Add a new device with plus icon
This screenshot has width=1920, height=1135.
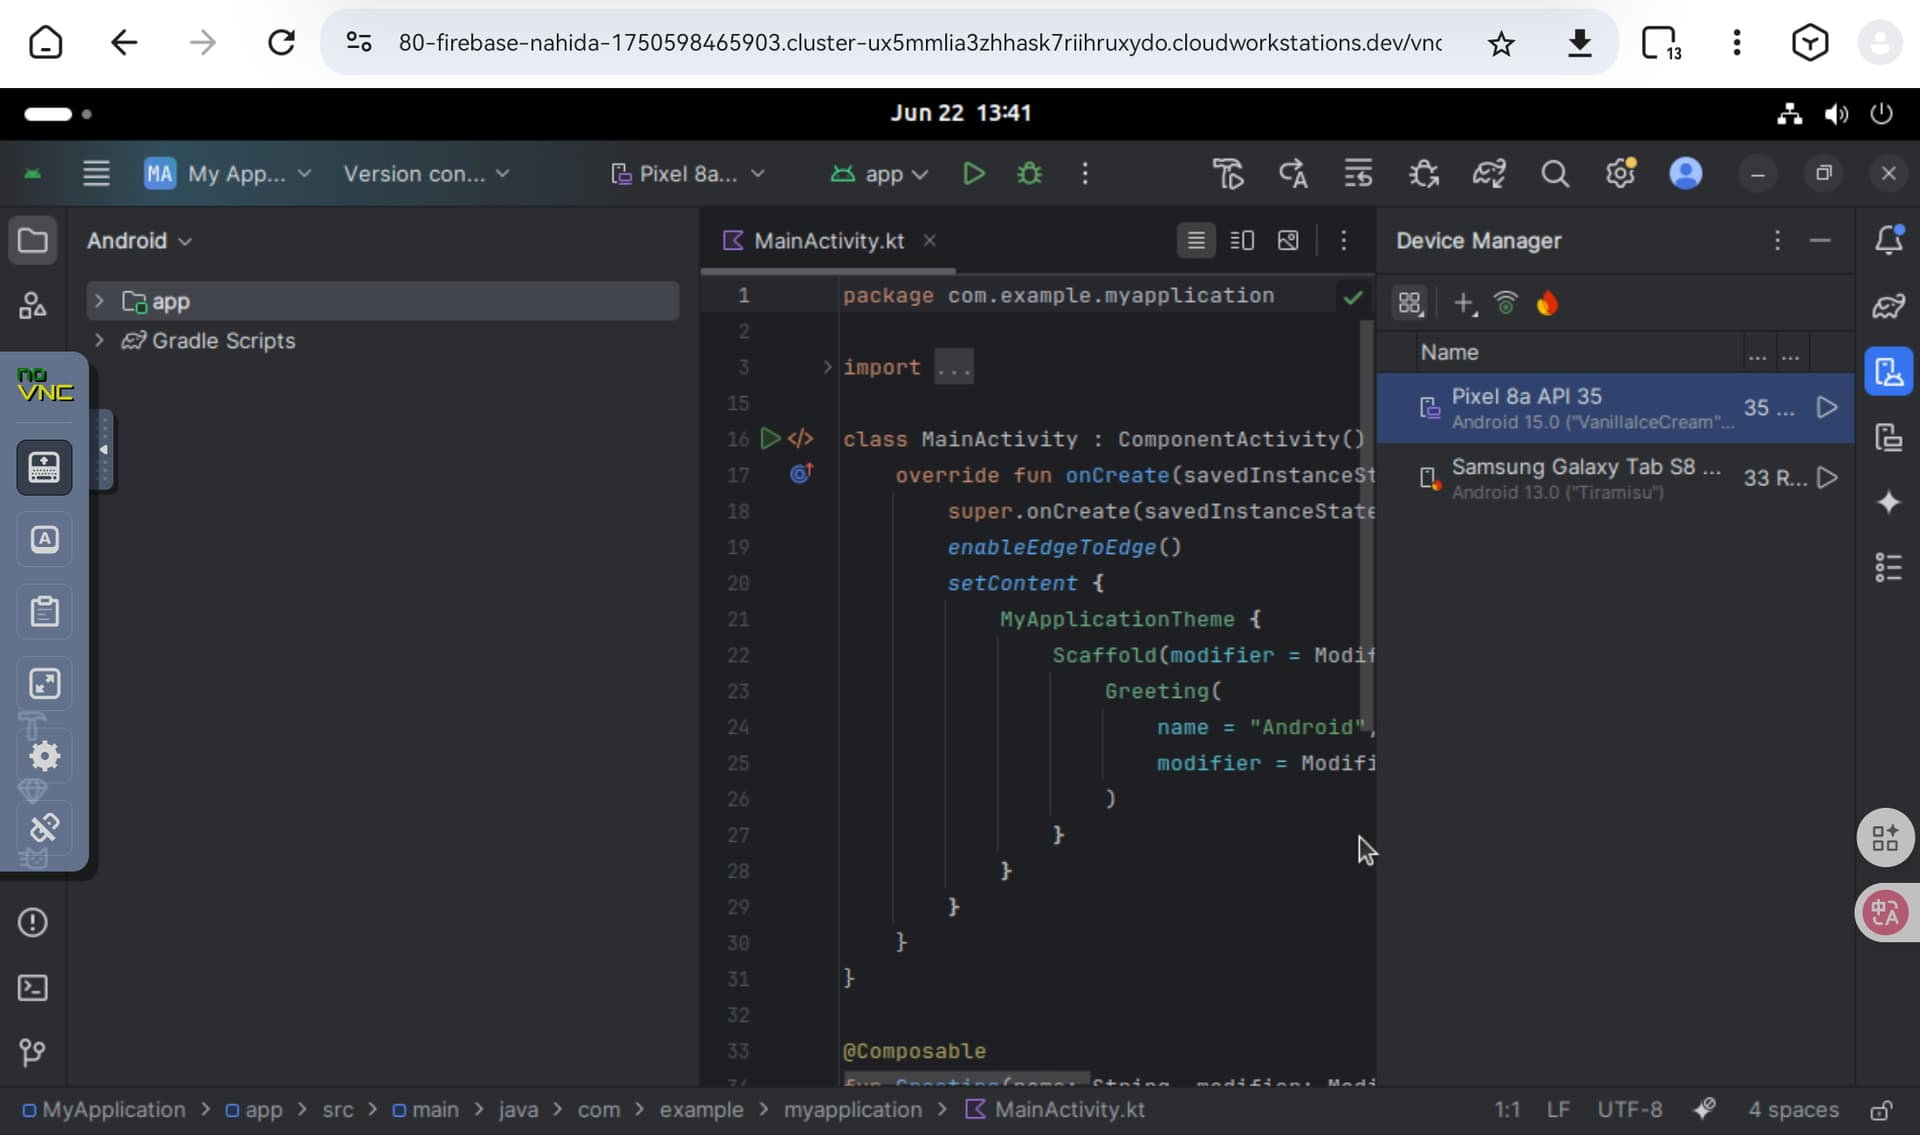(x=1463, y=303)
